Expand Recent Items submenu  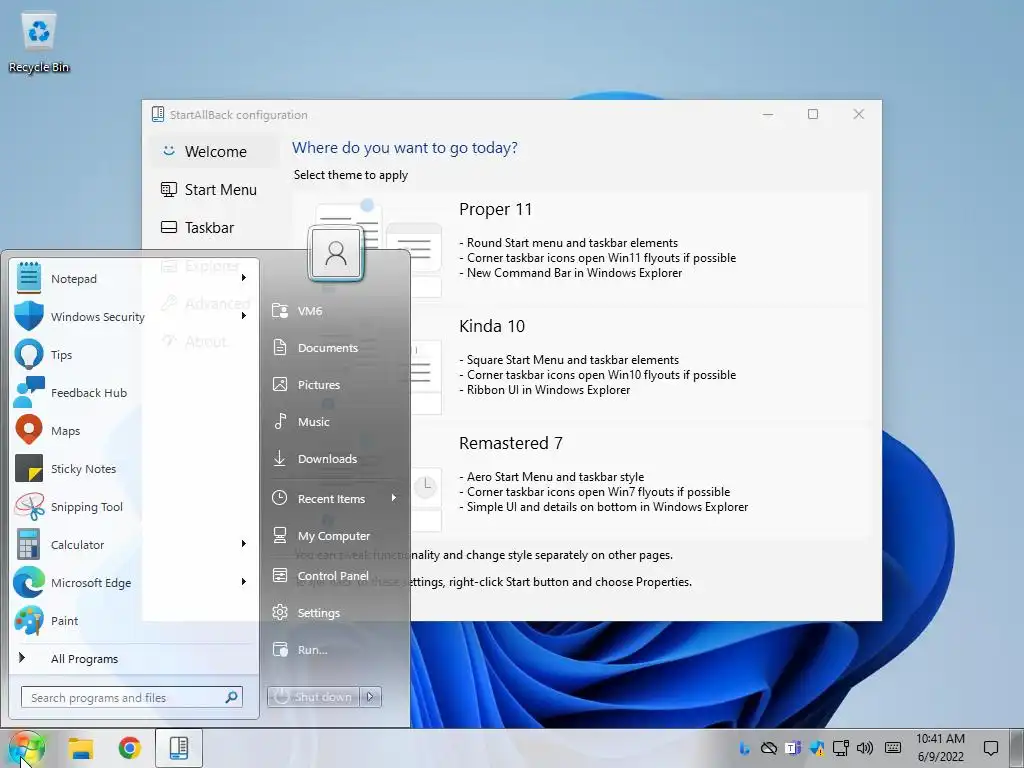[334, 498]
